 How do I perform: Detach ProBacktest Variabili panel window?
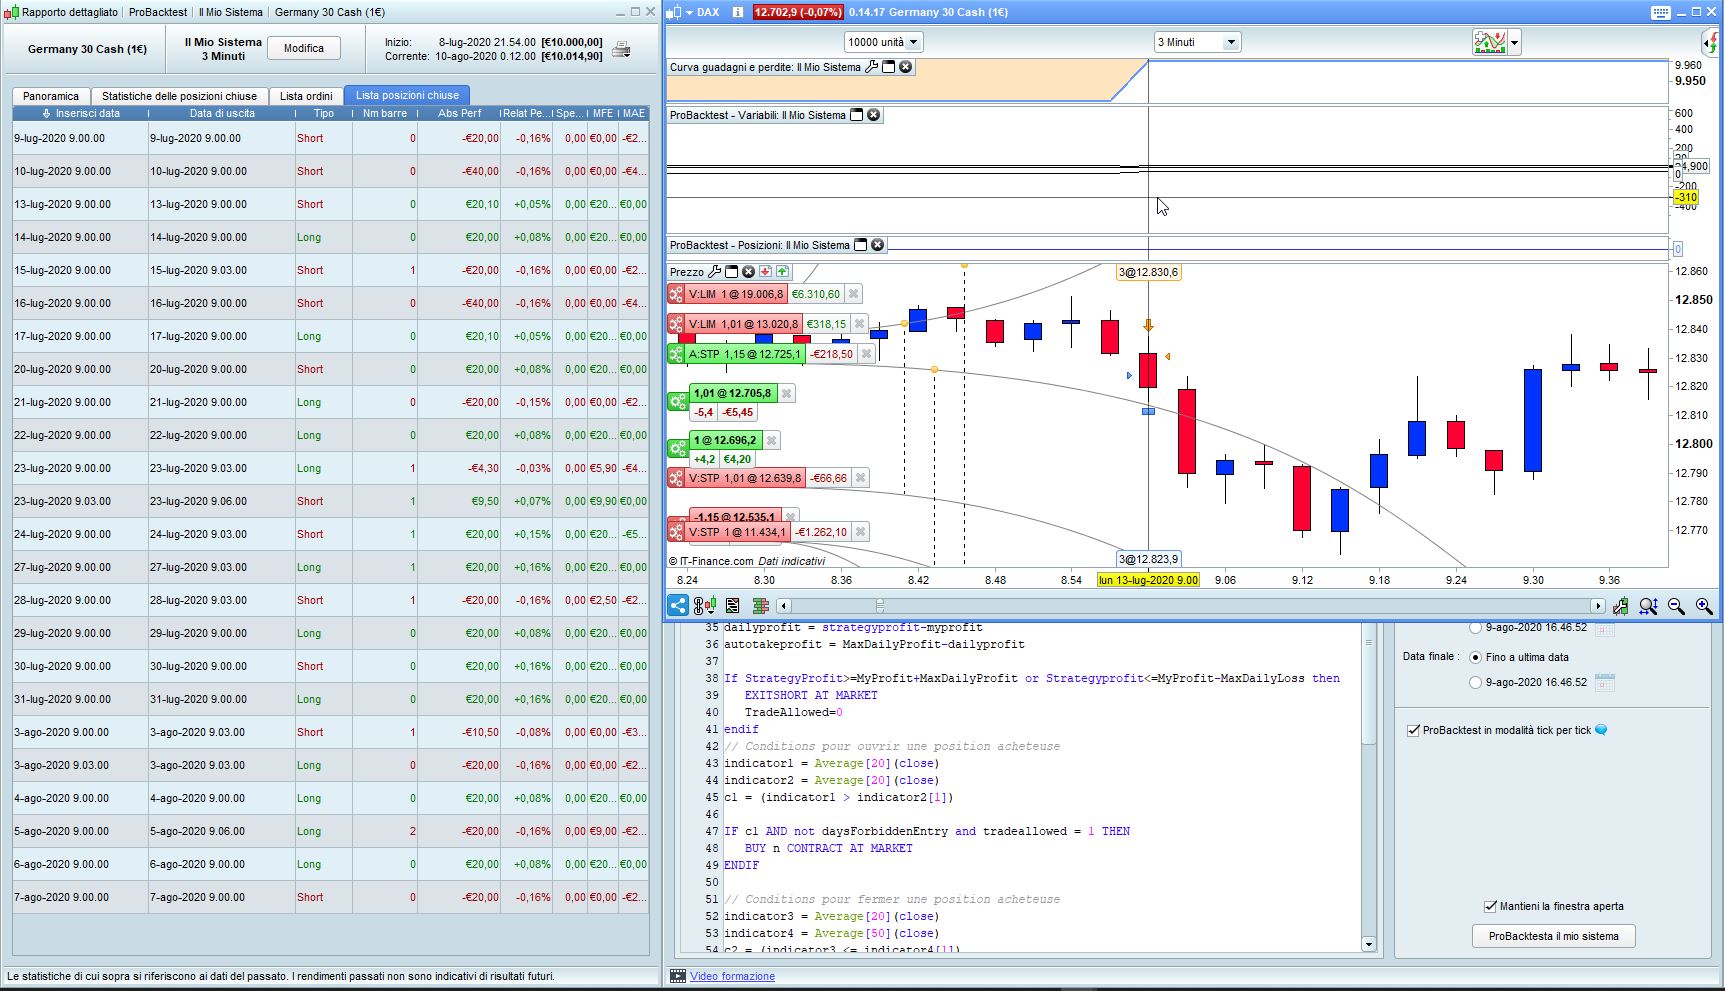856,115
